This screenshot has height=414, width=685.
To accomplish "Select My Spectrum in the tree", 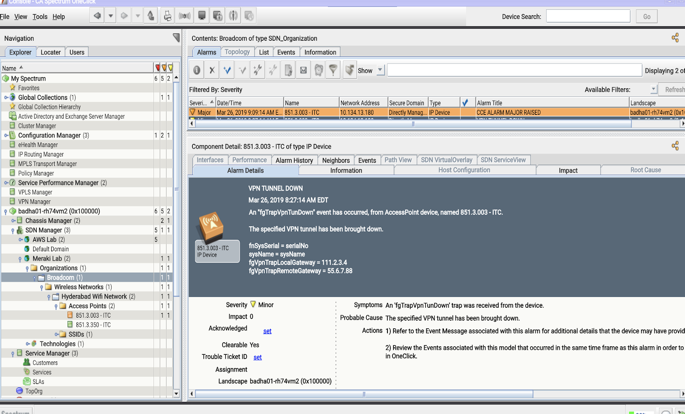I will [28, 79].
